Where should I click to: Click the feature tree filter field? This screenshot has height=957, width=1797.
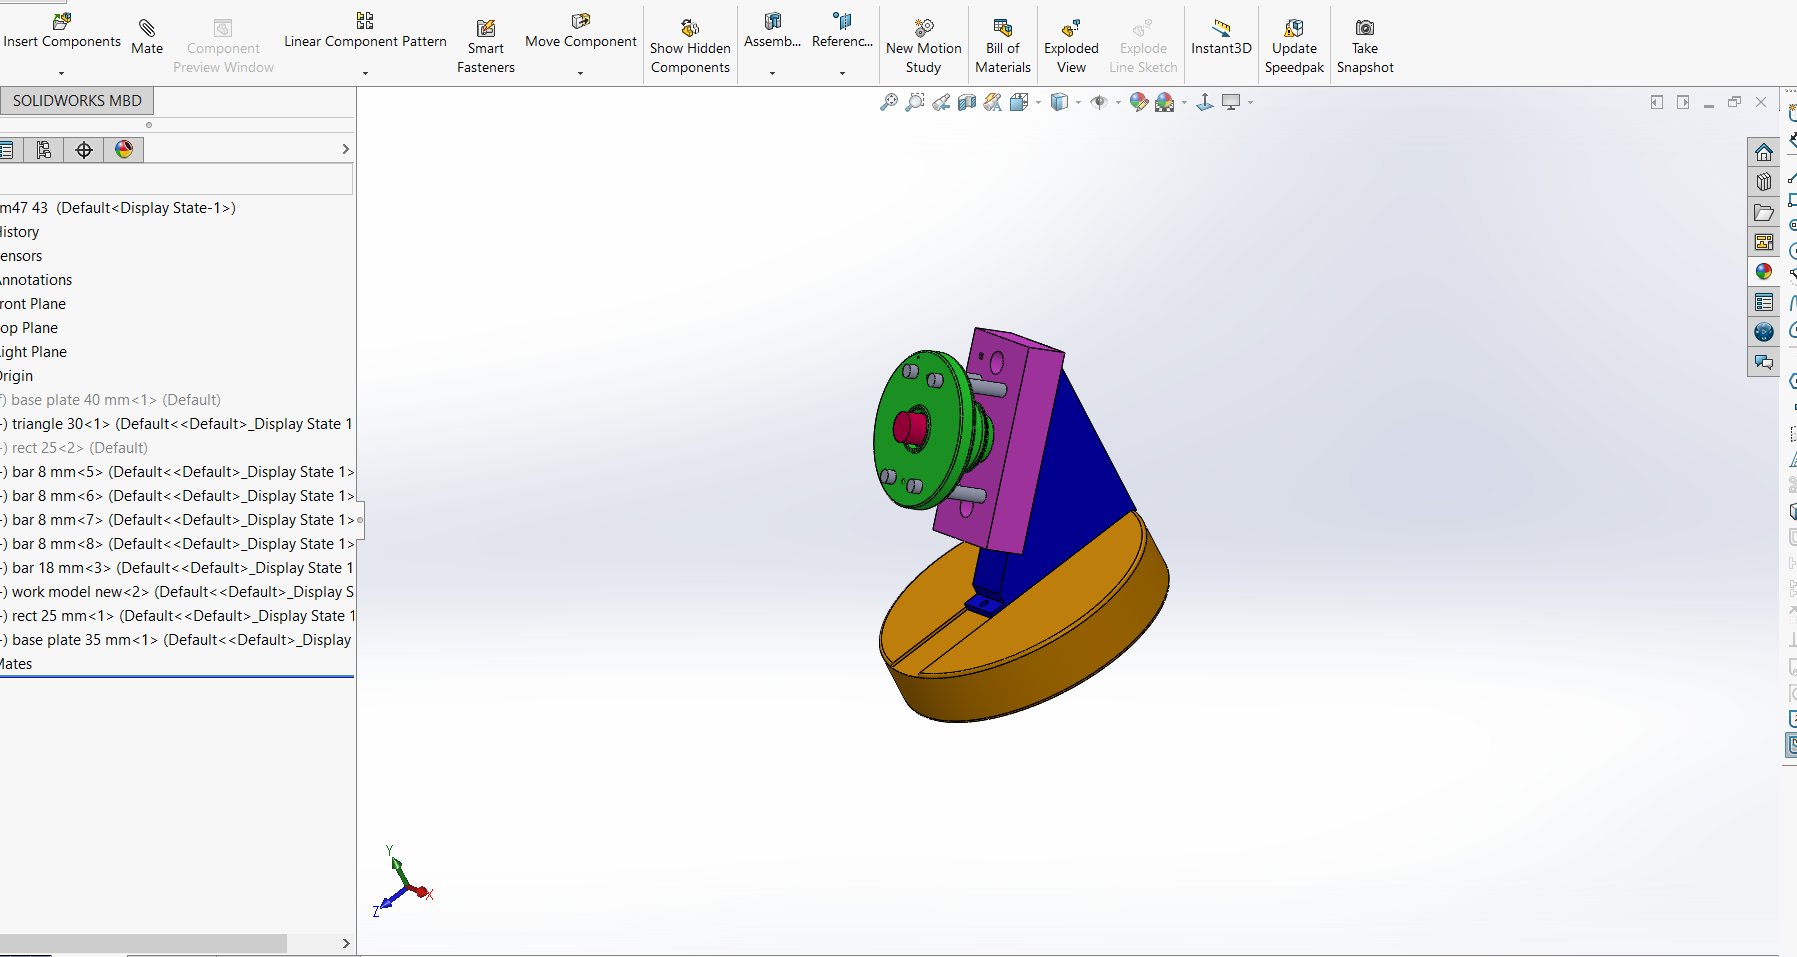pyautogui.click(x=176, y=180)
